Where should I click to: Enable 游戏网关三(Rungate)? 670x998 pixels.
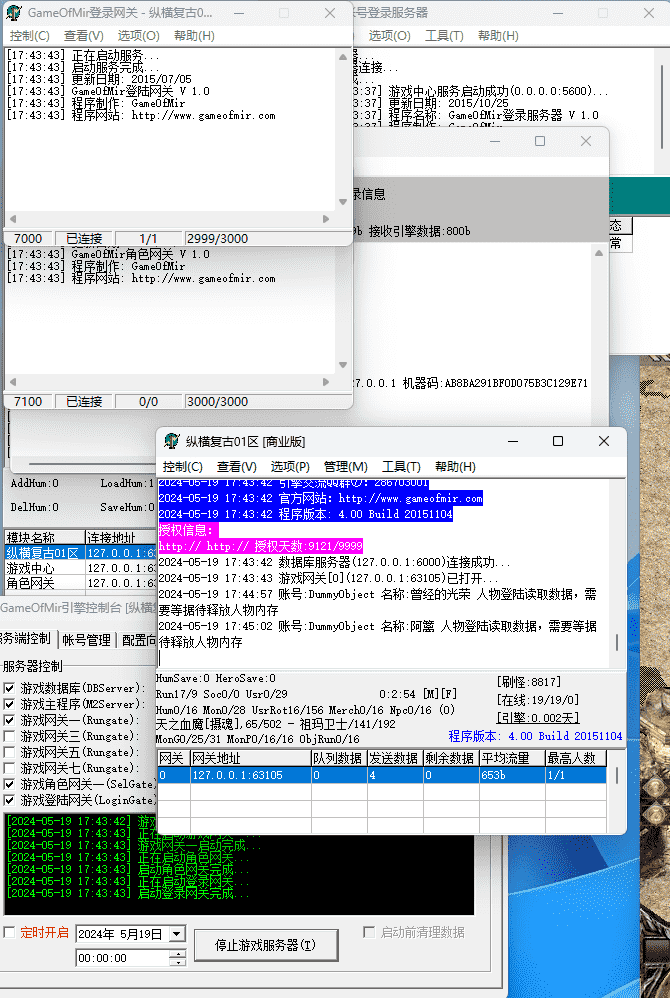pos(10,736)
